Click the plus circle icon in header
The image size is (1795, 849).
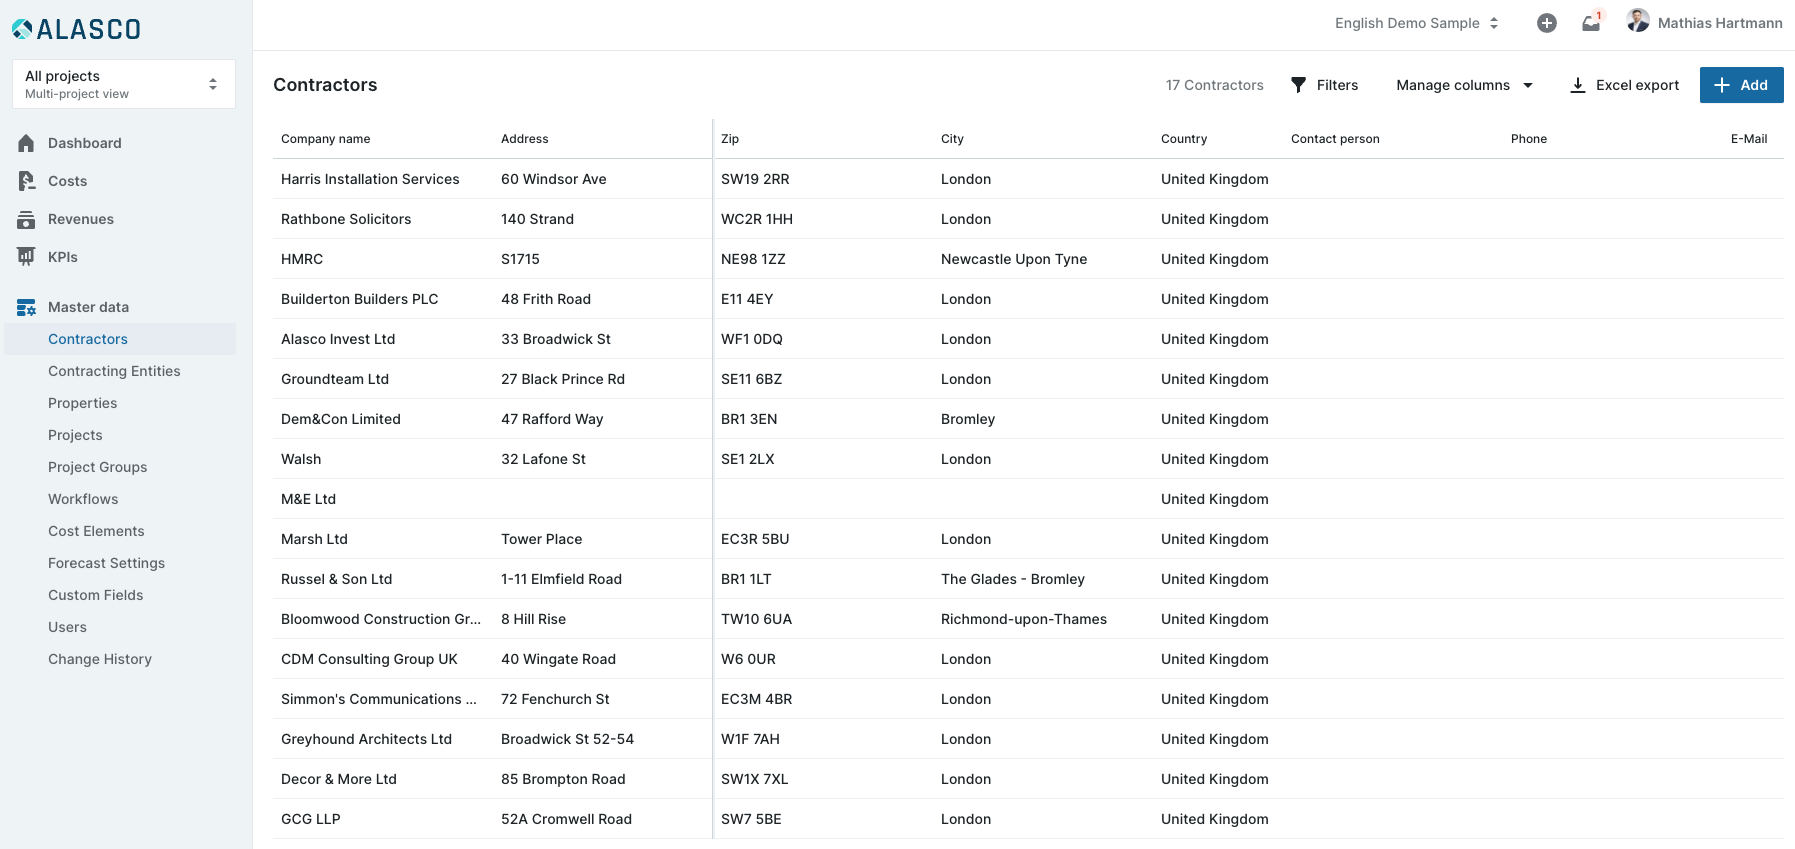click(1546, 23)
